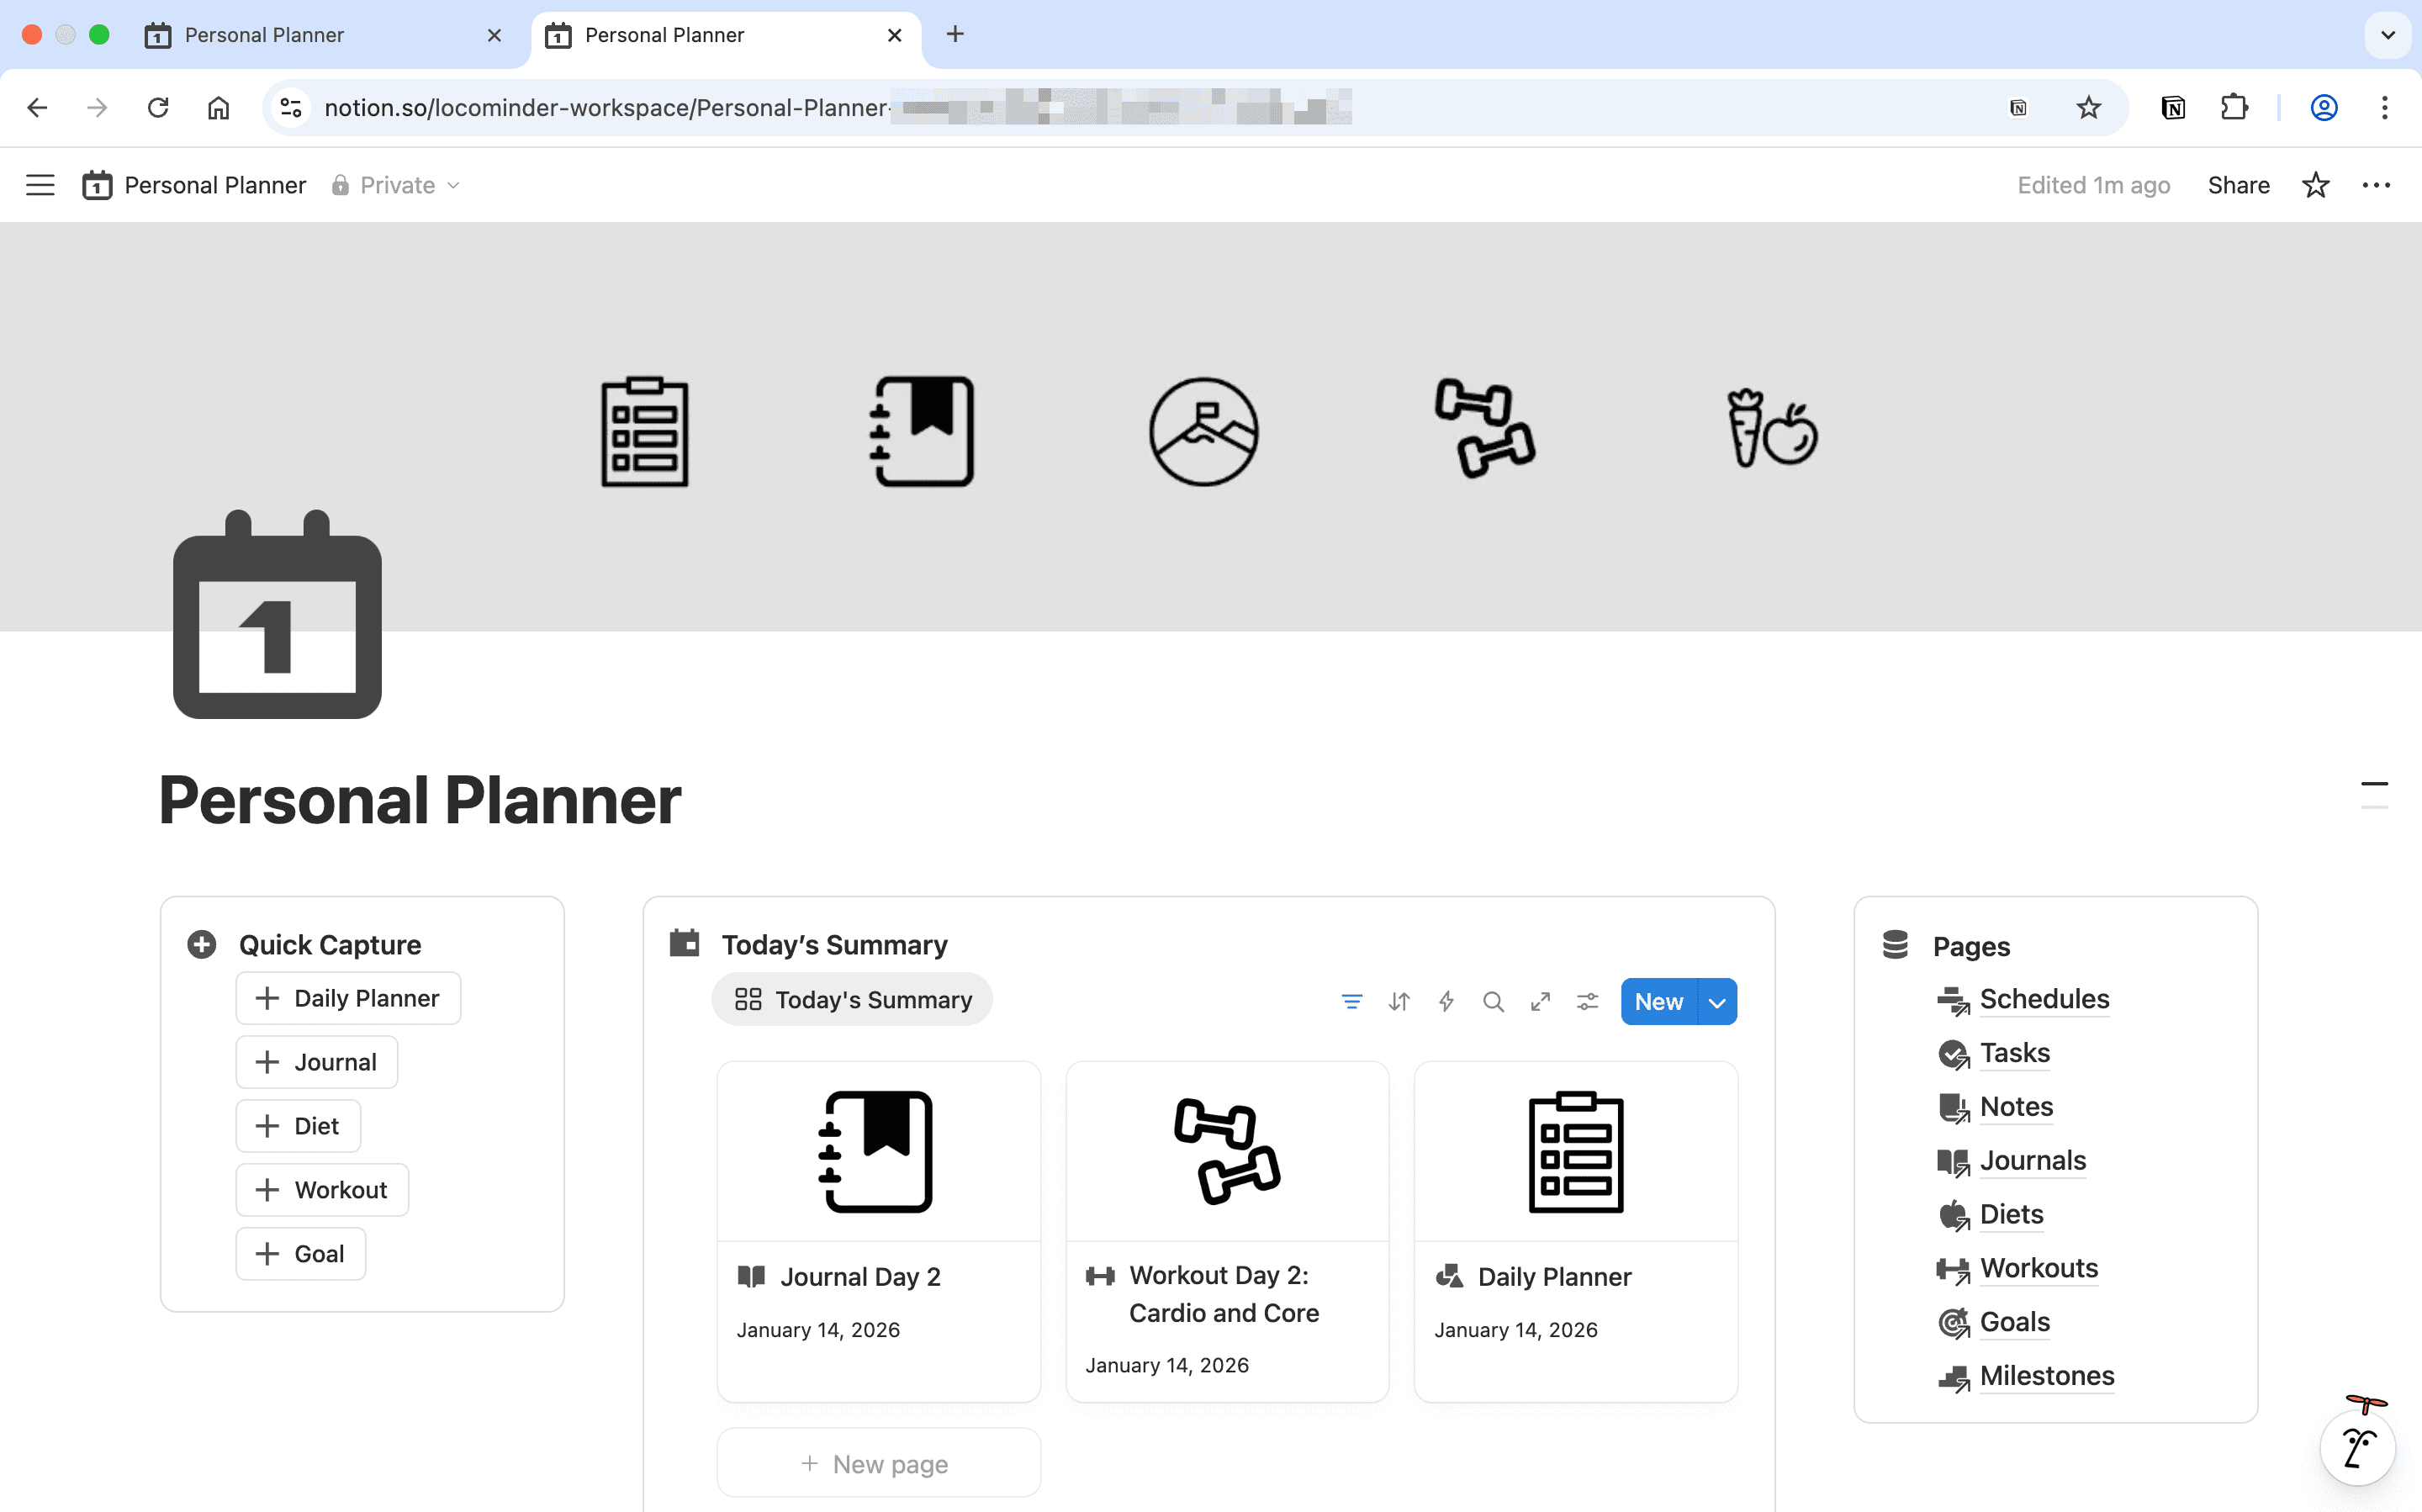
Task: Search within the Today's Summary database
Action: coord(1493,1001)
